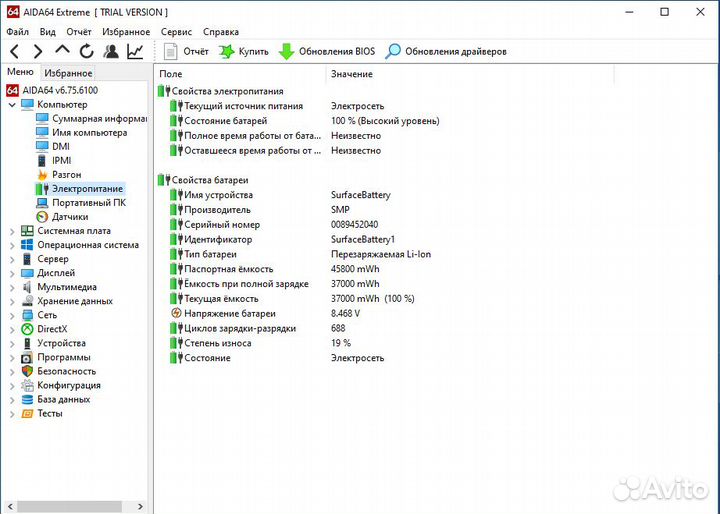Expand the Операционная система node

point(12,245)
